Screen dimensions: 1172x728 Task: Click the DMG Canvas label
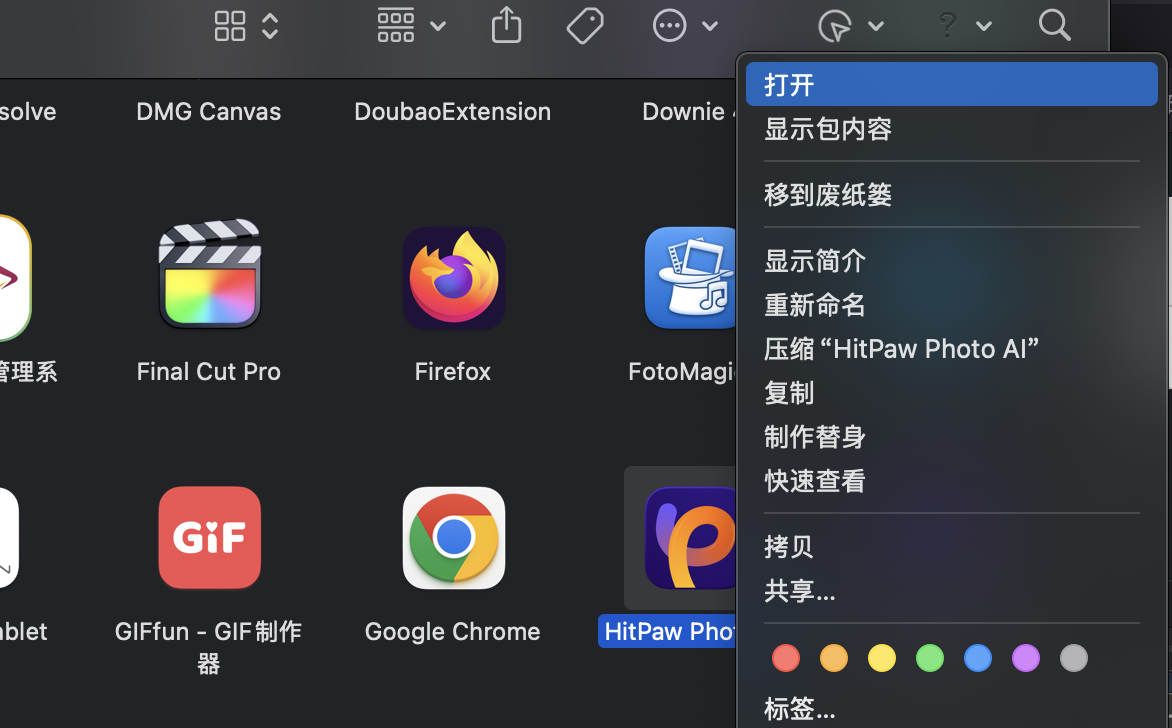pyautogui.click(x=209, y=111)
